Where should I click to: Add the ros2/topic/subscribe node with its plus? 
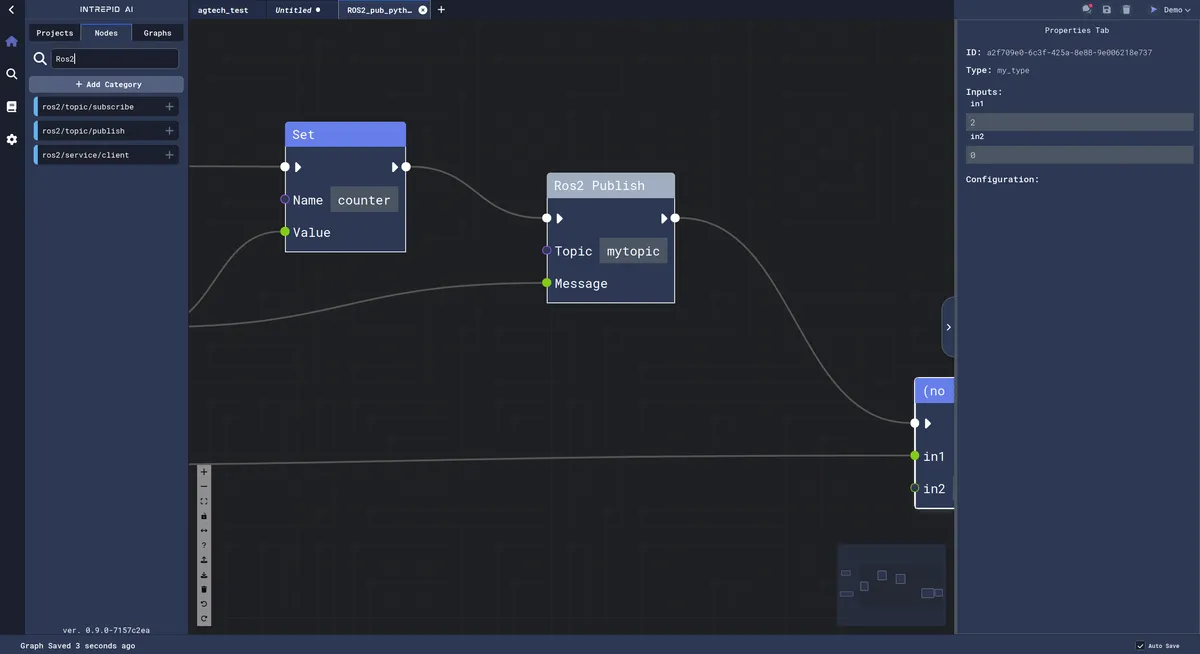tap(169, 106)
